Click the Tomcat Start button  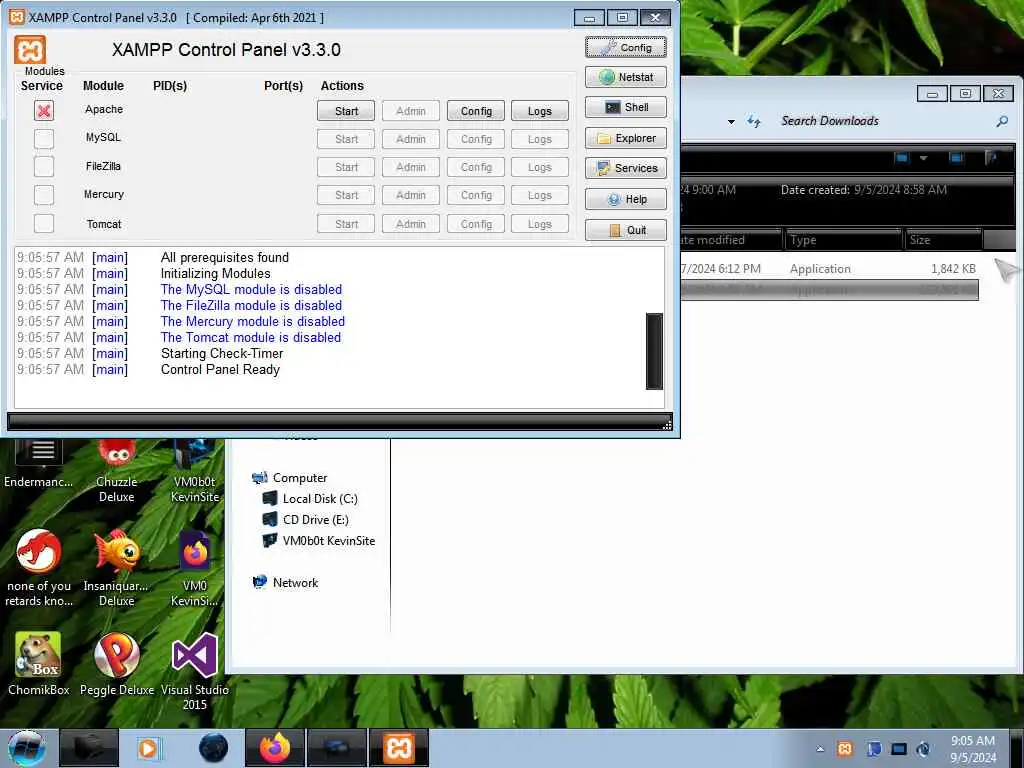tap(346, 224)
